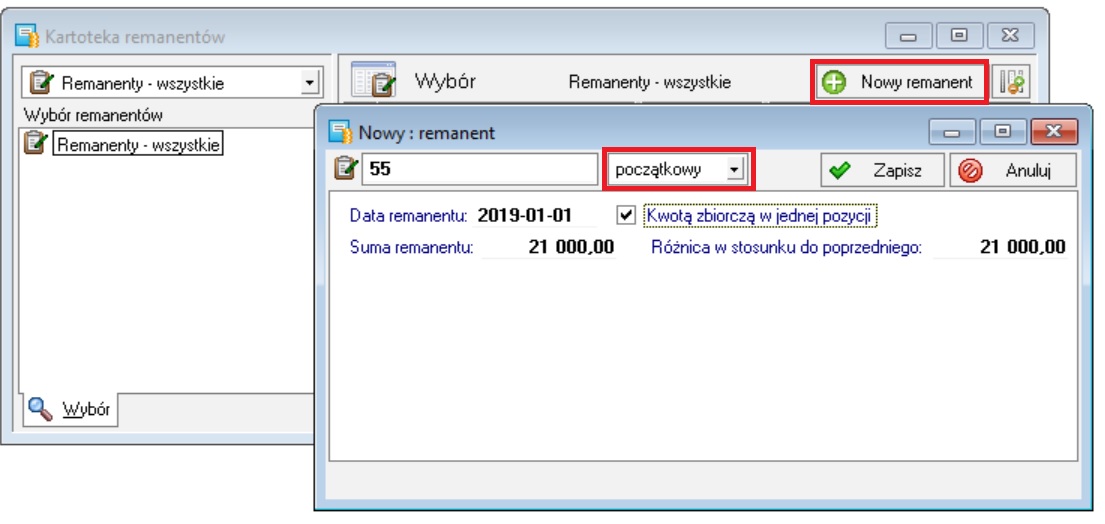Select Remanenty - wszystkie in the tree

click(138, 144)
